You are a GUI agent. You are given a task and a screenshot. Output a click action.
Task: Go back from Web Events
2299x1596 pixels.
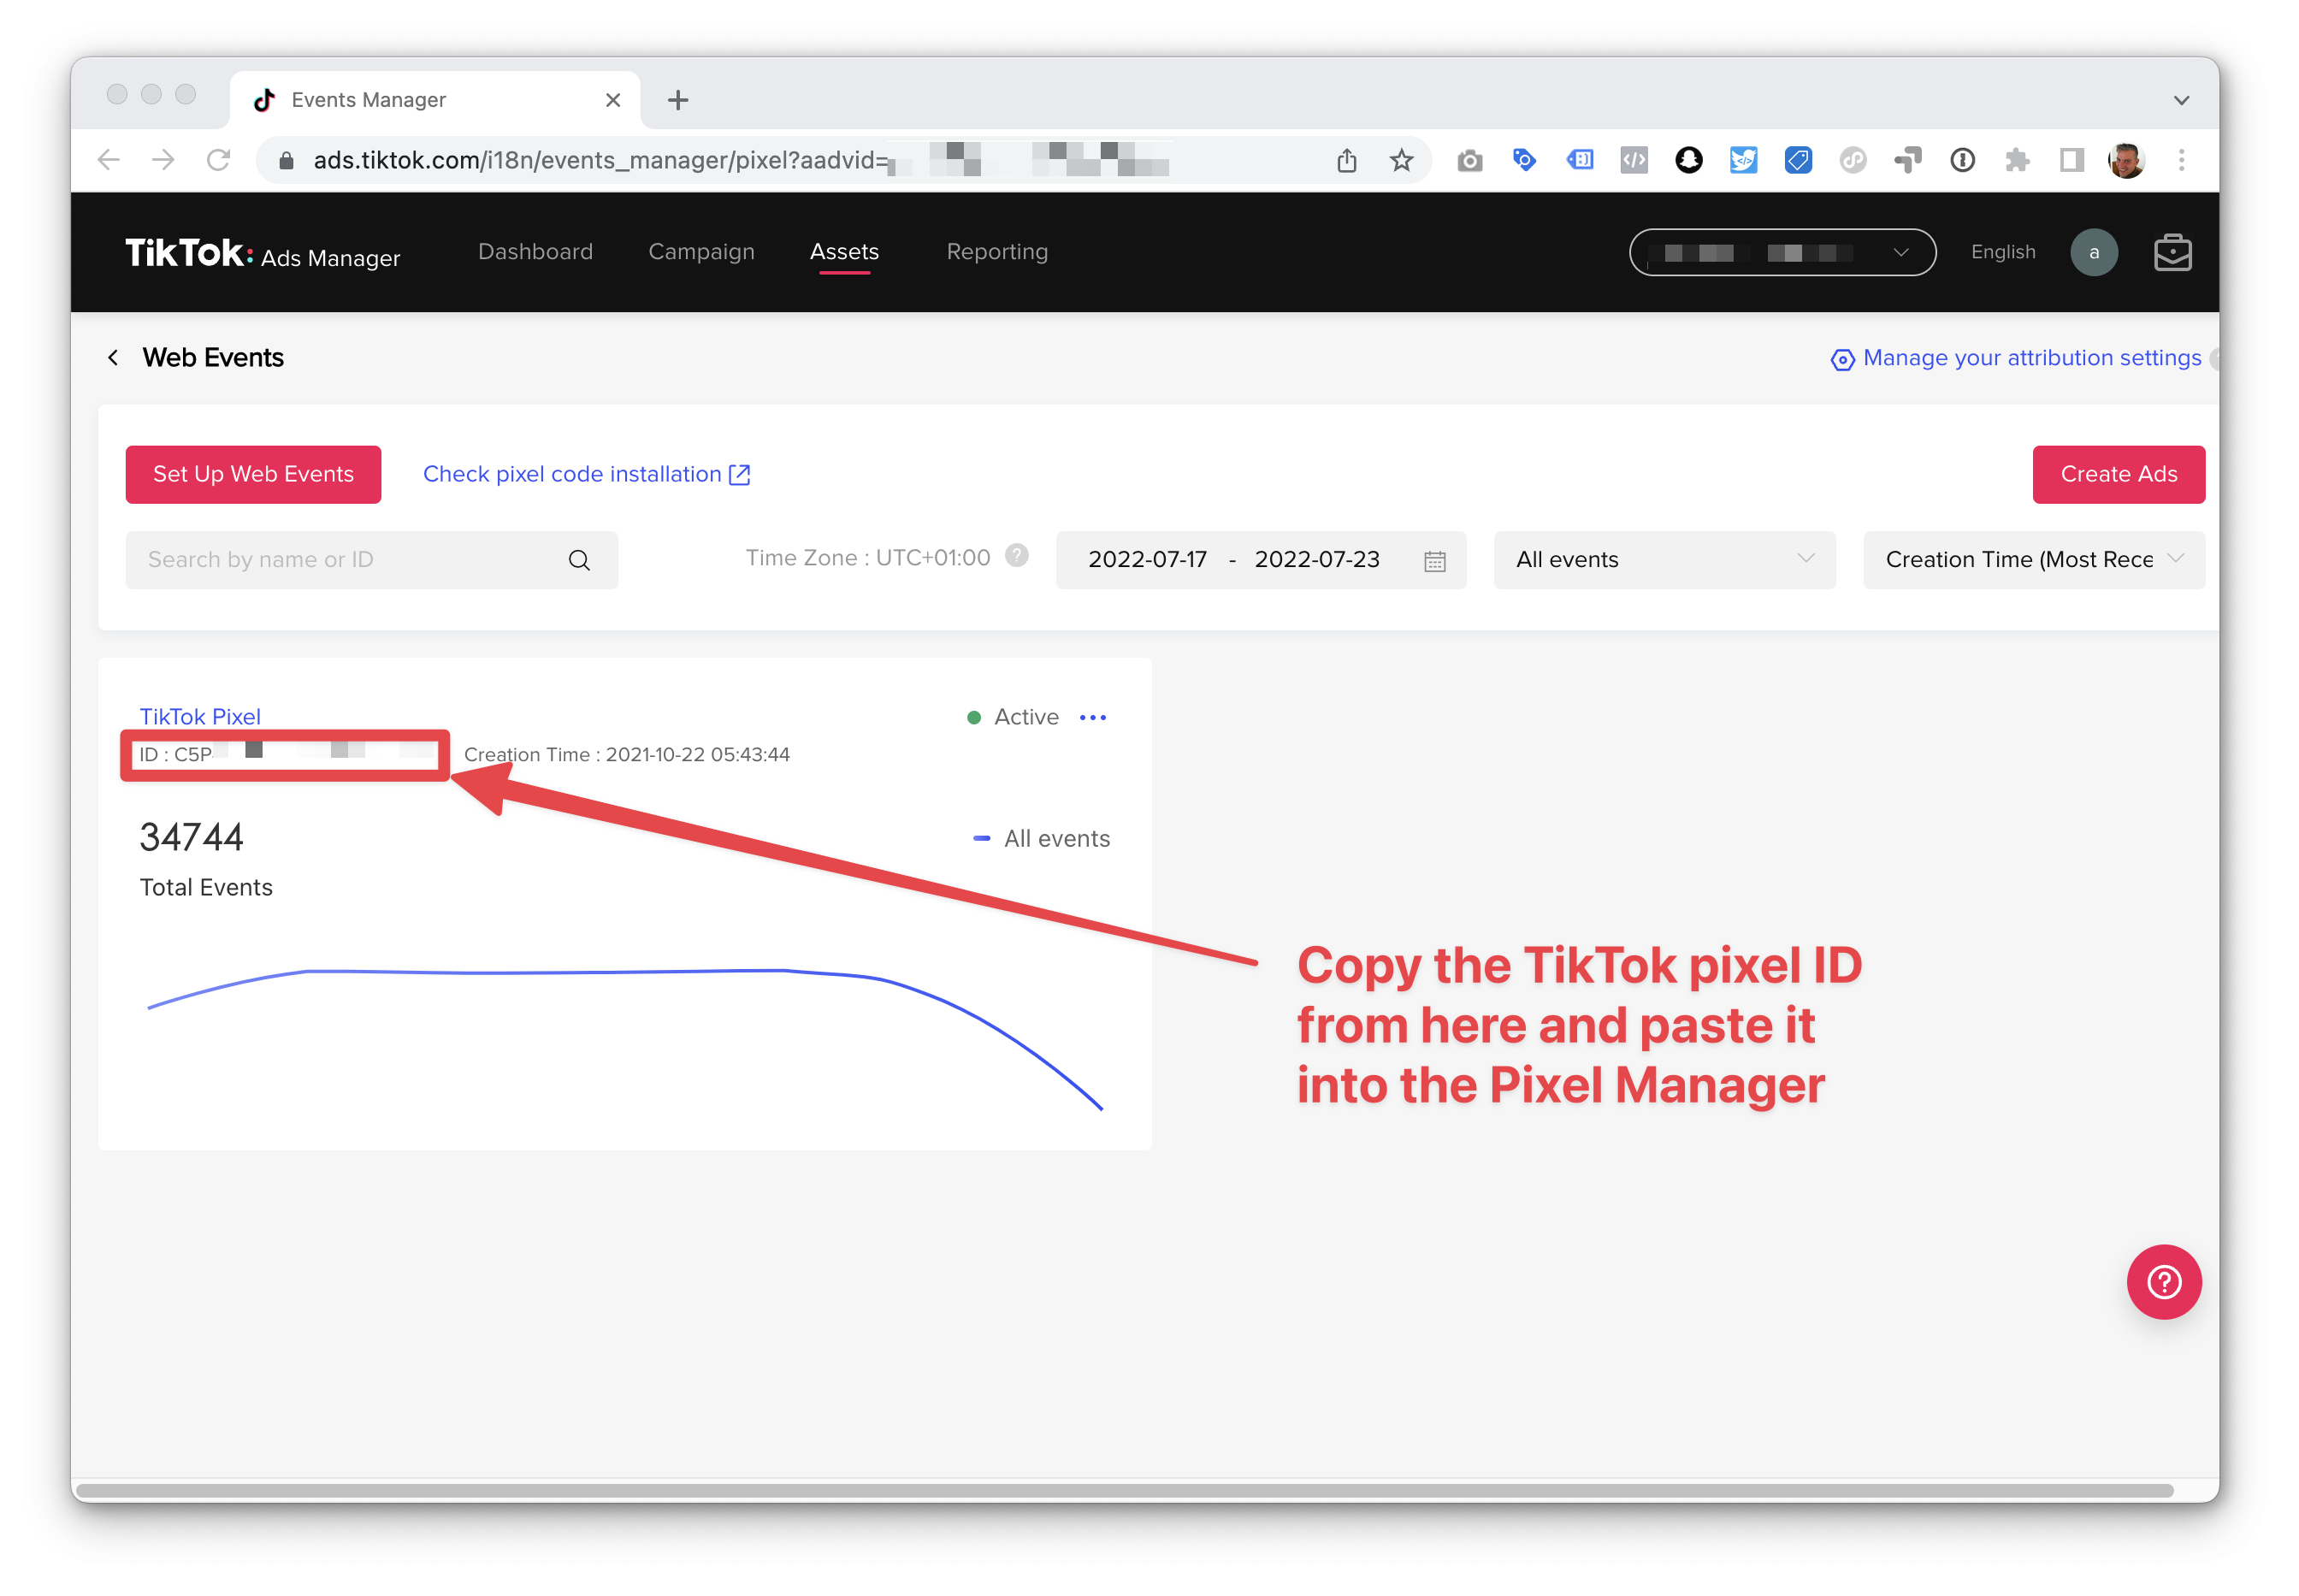tap(113, 358)
